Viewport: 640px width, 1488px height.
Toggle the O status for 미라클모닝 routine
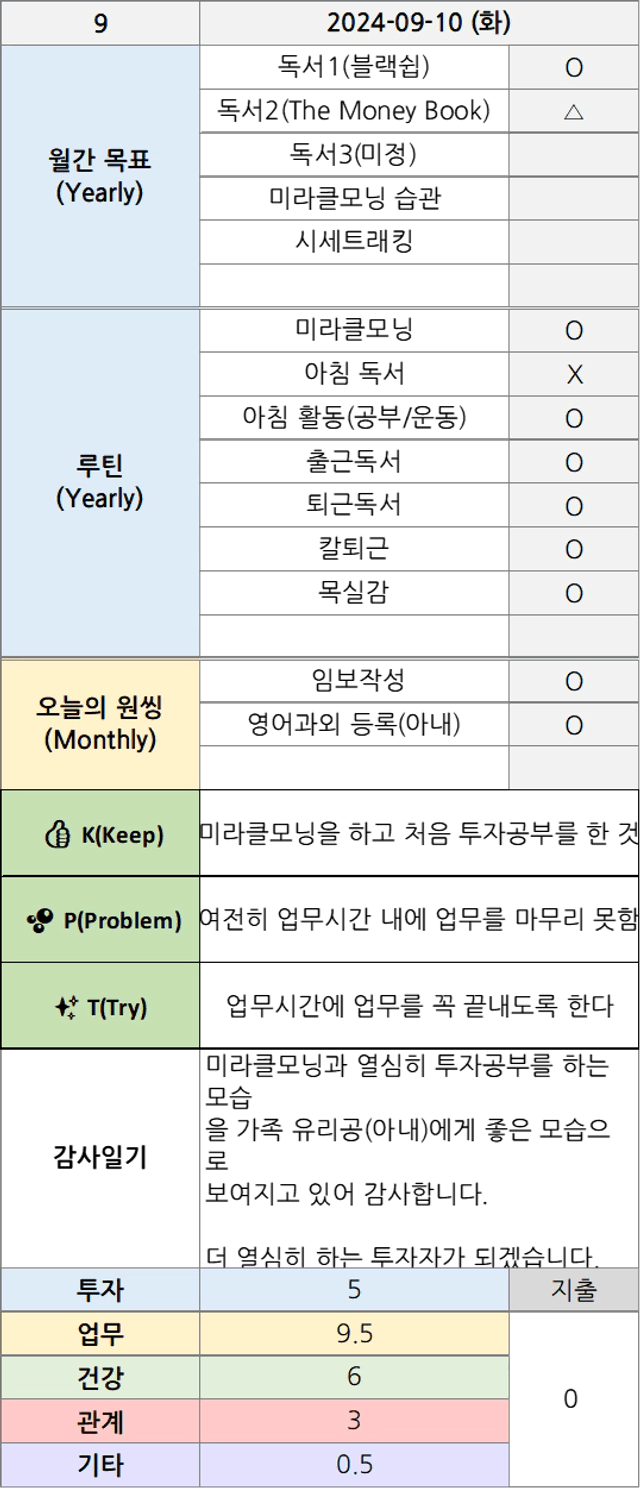pyautogui.click(x=574, y=331)
